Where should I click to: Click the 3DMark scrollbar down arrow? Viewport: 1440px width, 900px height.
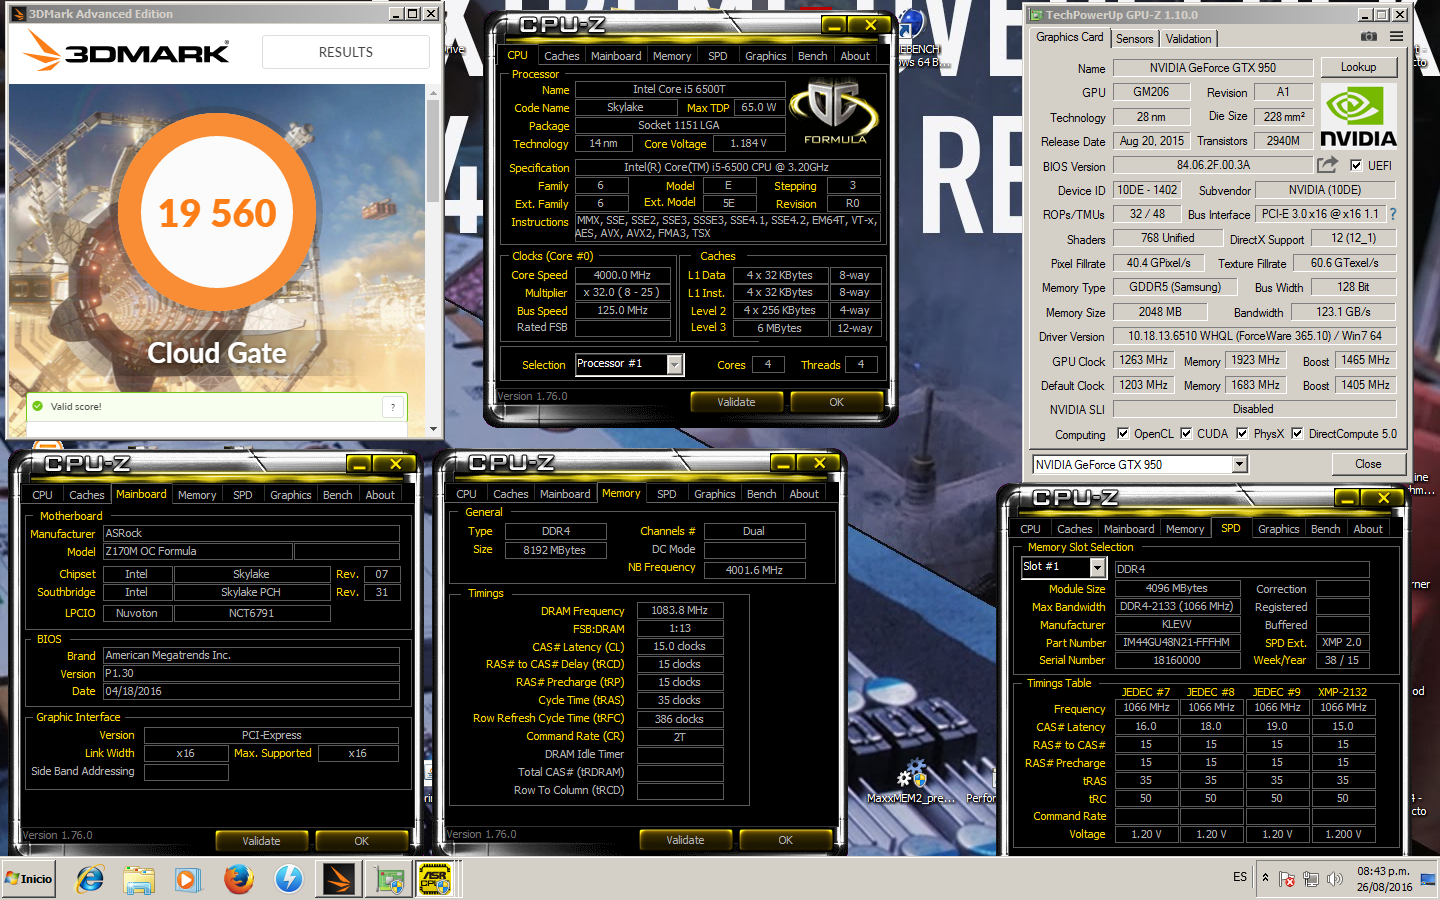click(434, 429)
